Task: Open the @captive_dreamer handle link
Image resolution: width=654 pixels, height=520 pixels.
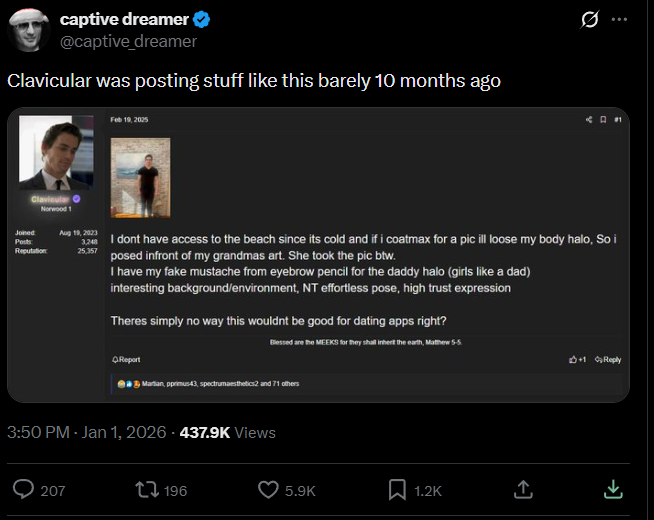Action: tap(128, 41)
